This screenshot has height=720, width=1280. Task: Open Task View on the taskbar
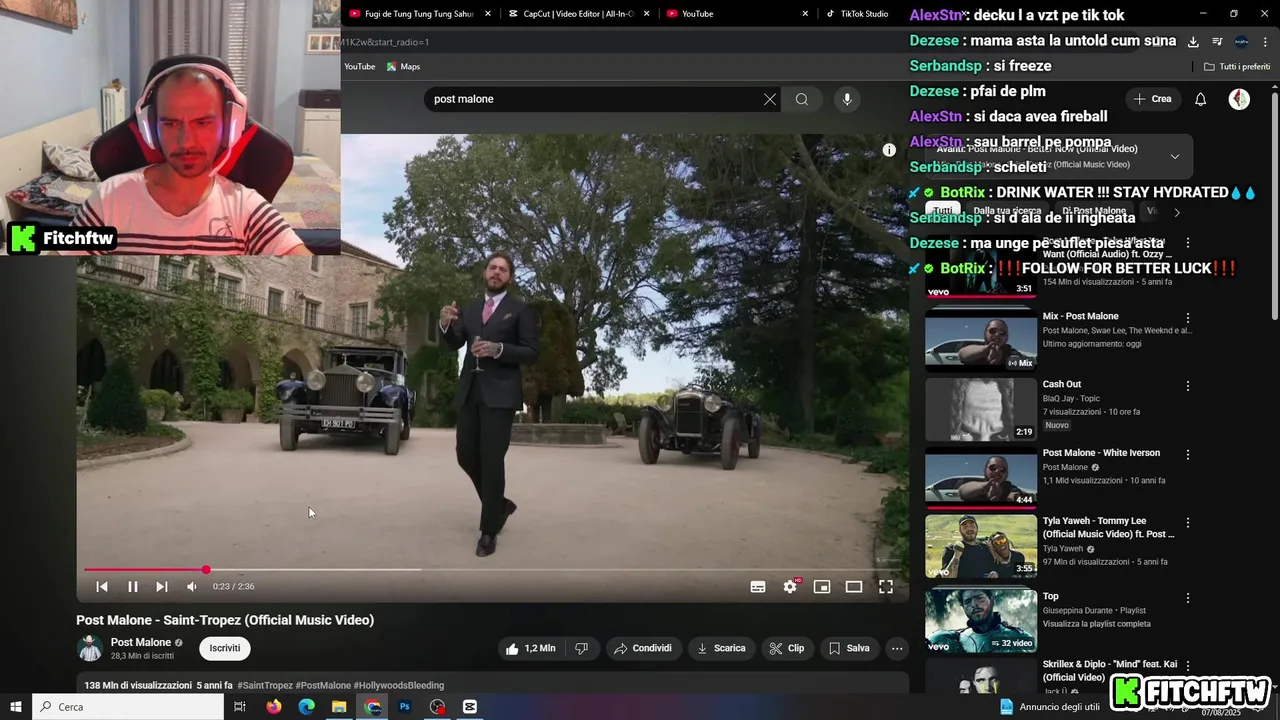[x=240, y=707]
